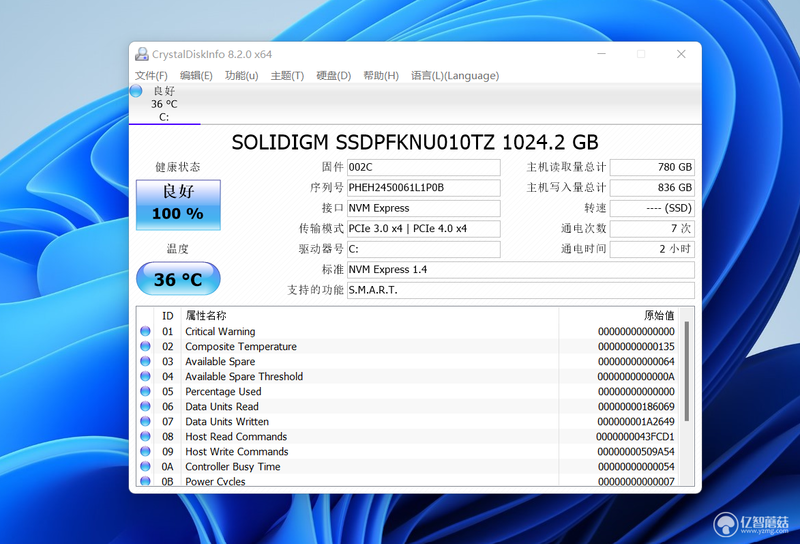The height and width of the screenshot is (544, 800).
Task: Click host reads total value 780 GB
Action: [x=652, y=167]
